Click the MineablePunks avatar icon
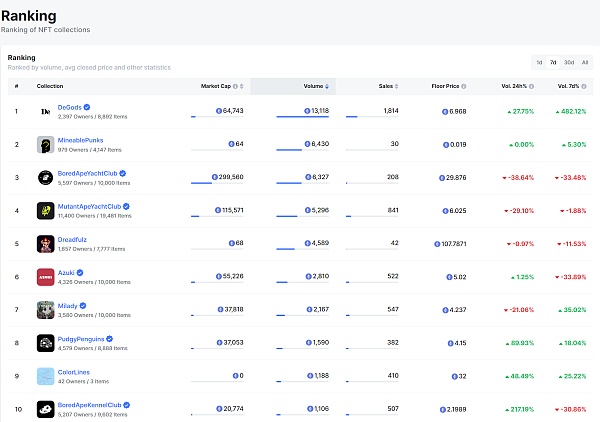Screen dimensions: 600x422 (x=45, y=144)
